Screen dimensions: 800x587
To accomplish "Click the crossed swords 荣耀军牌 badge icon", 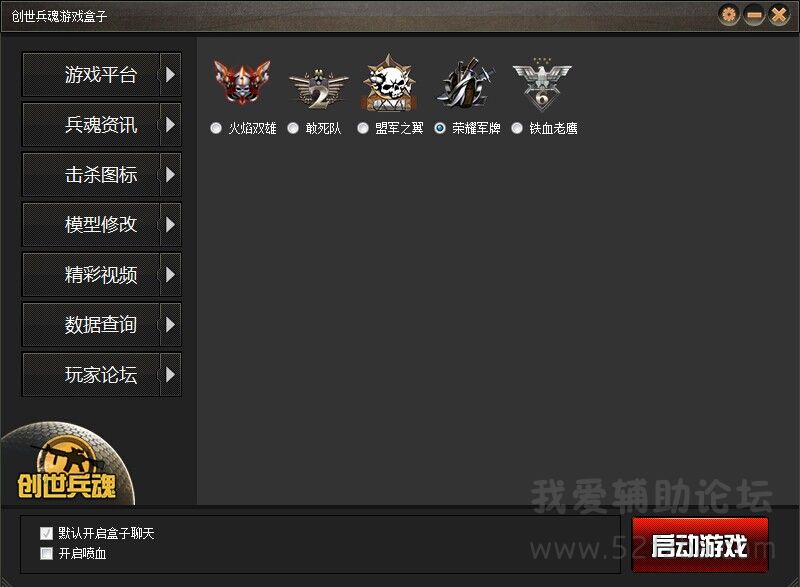I will [466, 82].
